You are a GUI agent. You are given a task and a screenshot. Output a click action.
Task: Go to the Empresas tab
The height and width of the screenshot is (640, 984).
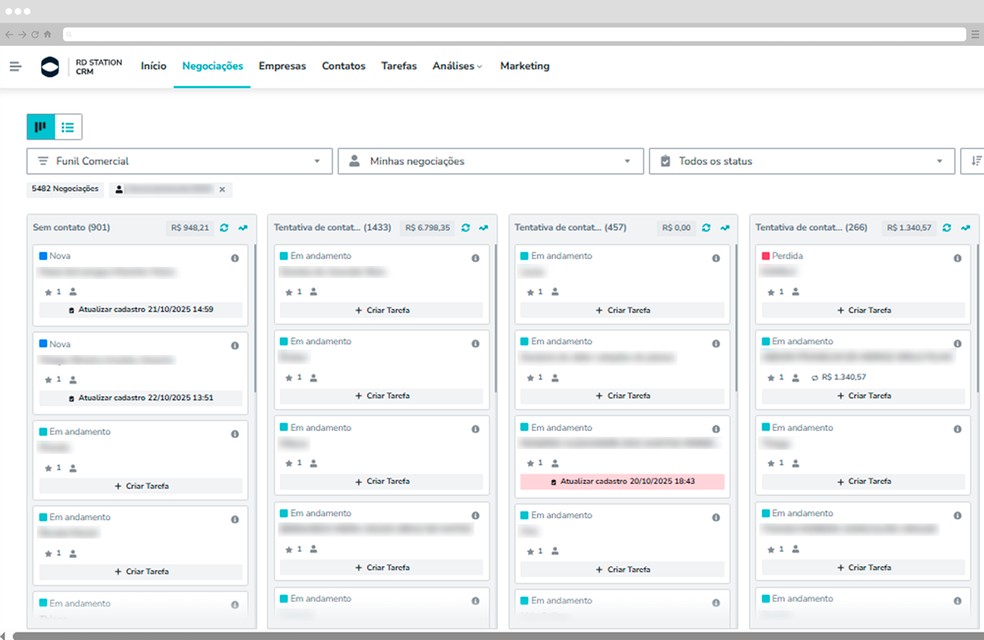pos(282,67)
